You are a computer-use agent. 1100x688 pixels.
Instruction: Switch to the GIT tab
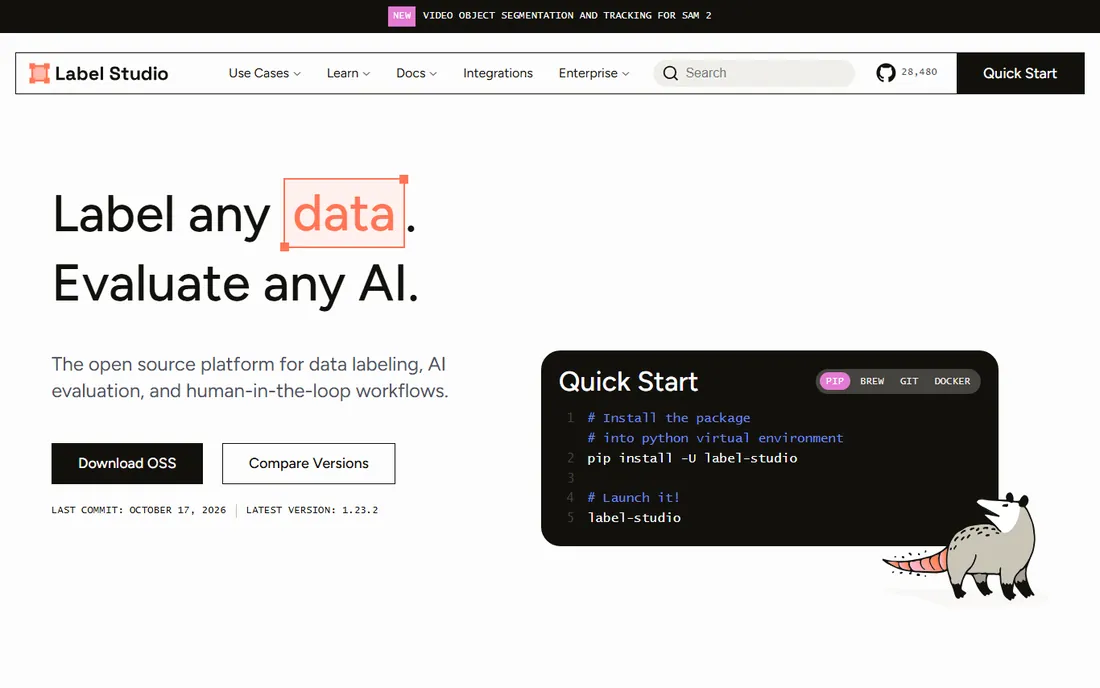point(909,381)
